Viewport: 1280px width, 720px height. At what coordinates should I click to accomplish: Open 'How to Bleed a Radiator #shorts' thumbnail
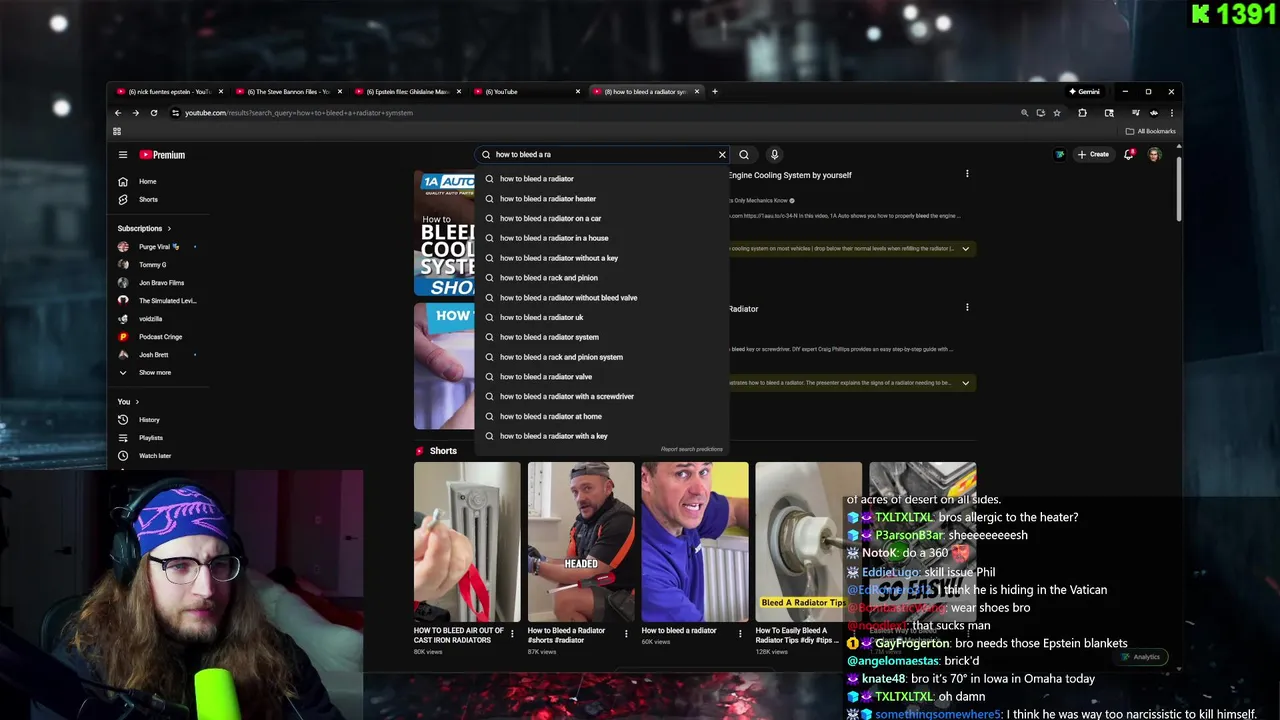[x=581, y=541]
